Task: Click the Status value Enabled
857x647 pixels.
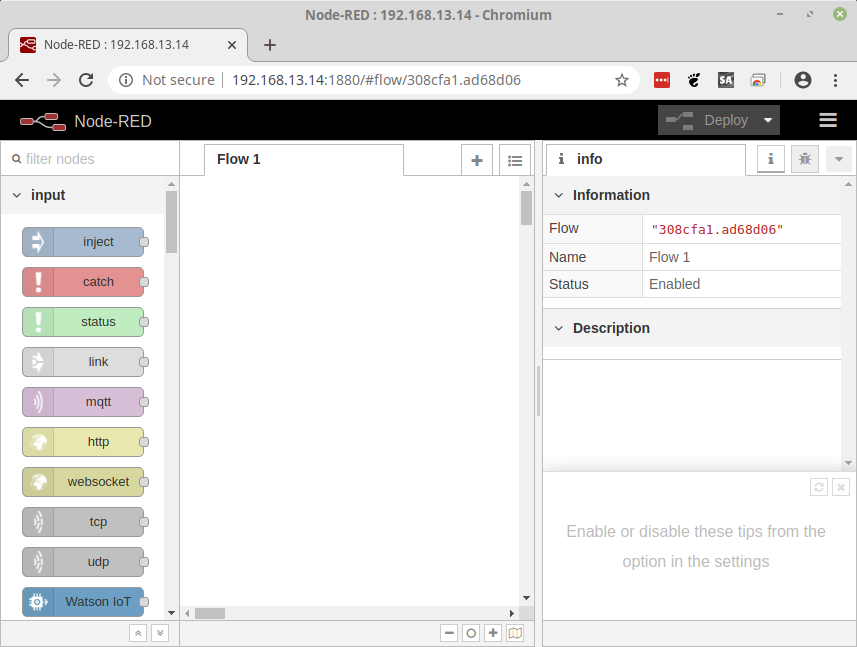Action: tap(674, 284)
